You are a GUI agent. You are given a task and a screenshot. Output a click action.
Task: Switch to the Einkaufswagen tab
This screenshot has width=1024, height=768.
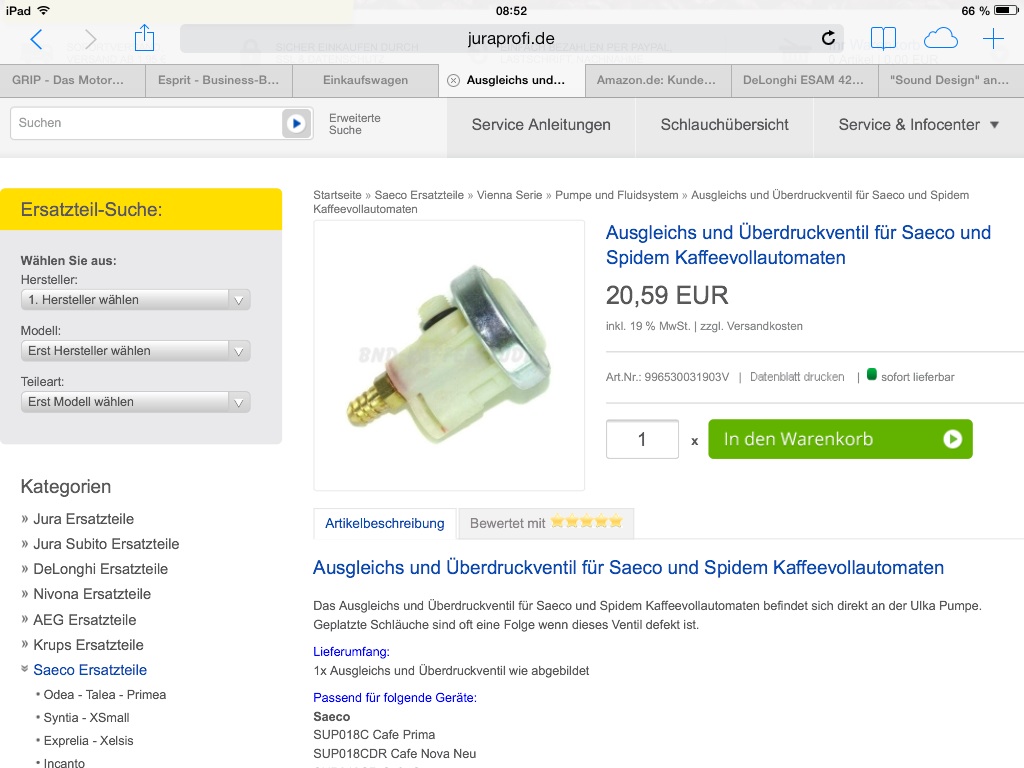[x=365, y=80]
